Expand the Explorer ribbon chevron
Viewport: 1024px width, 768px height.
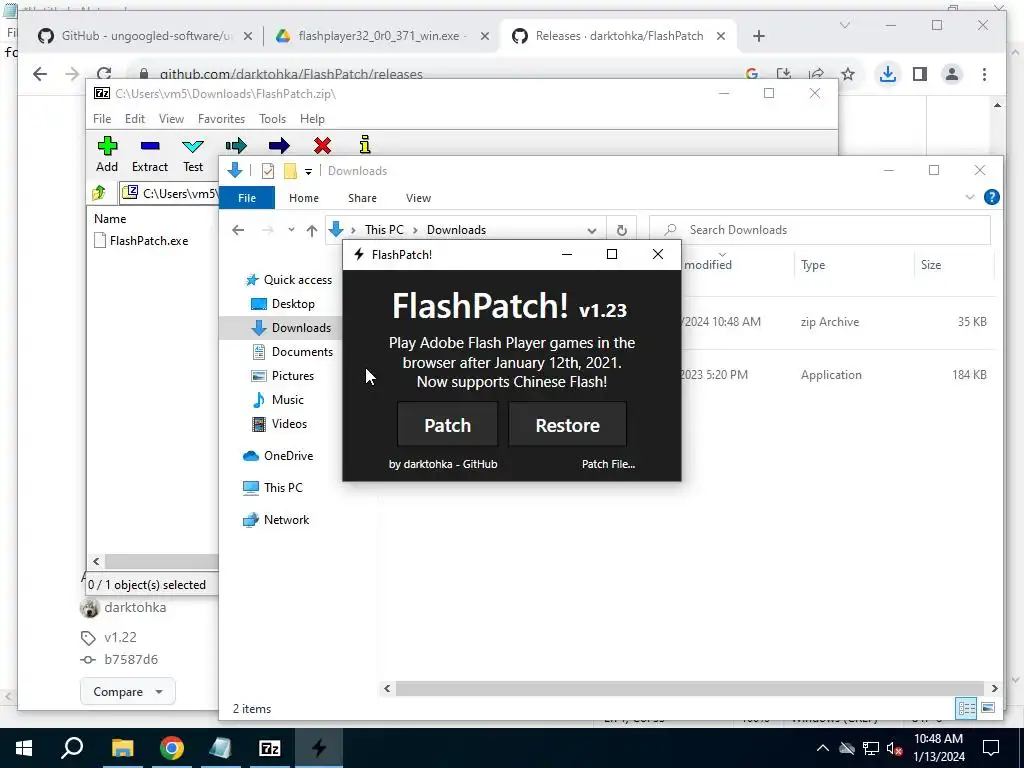[970, 197]
